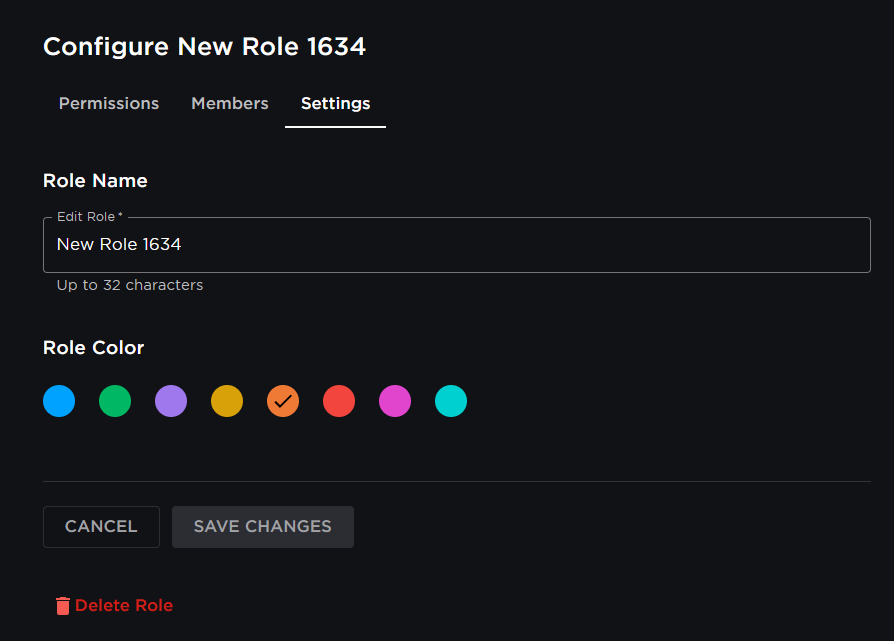
Task: Click the checked orange role color
Action: click(283, 401)
